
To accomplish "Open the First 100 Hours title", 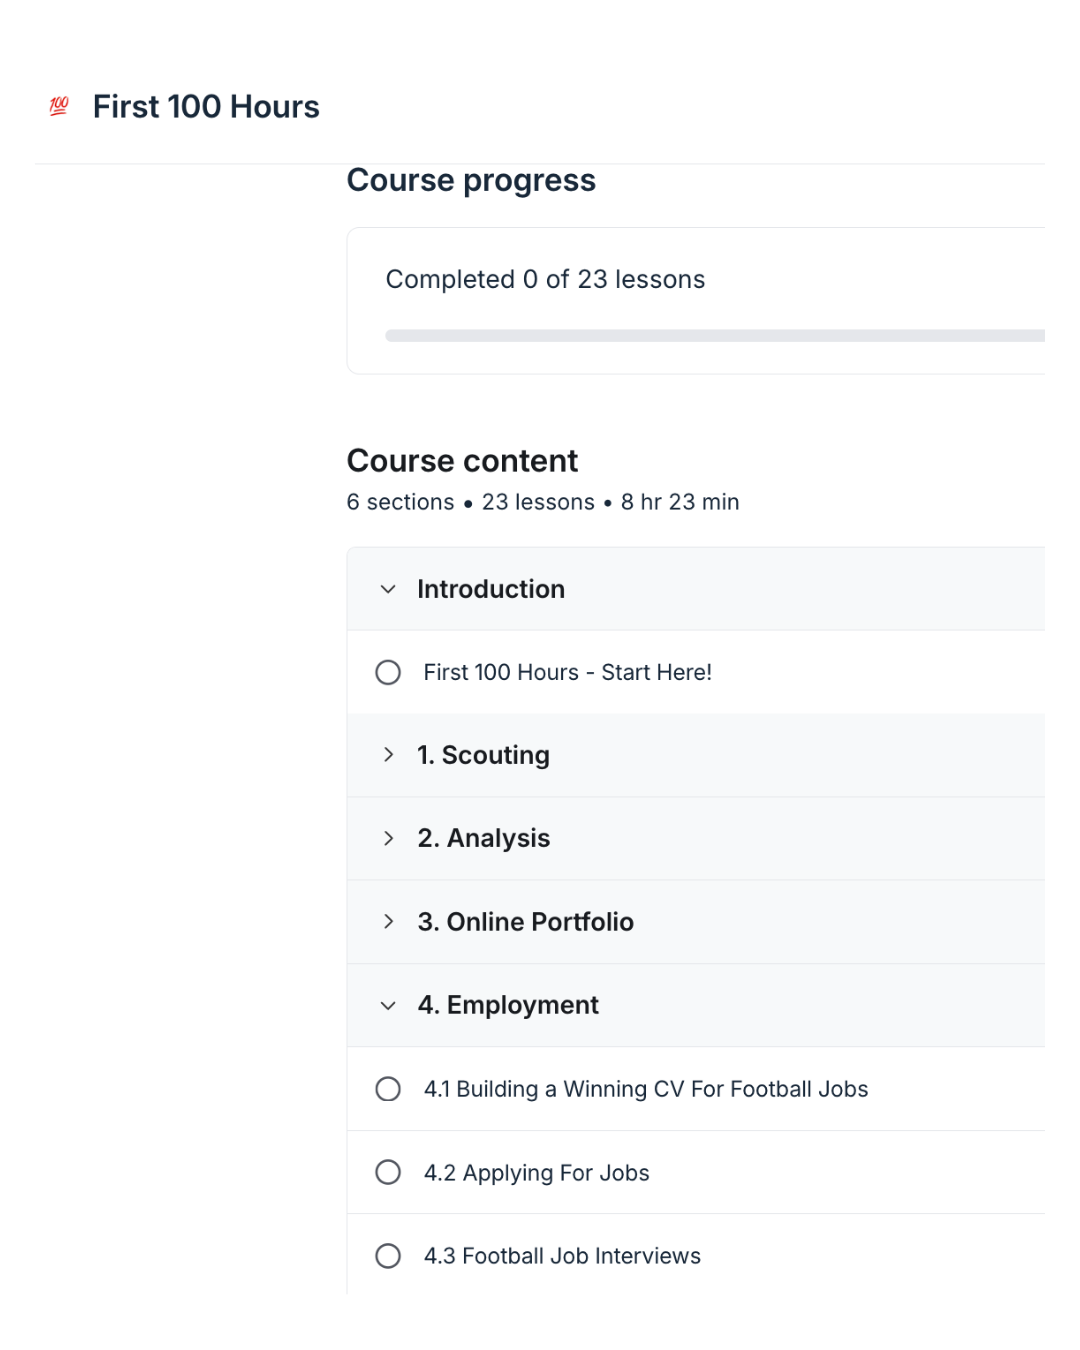I will pos(206,107).
